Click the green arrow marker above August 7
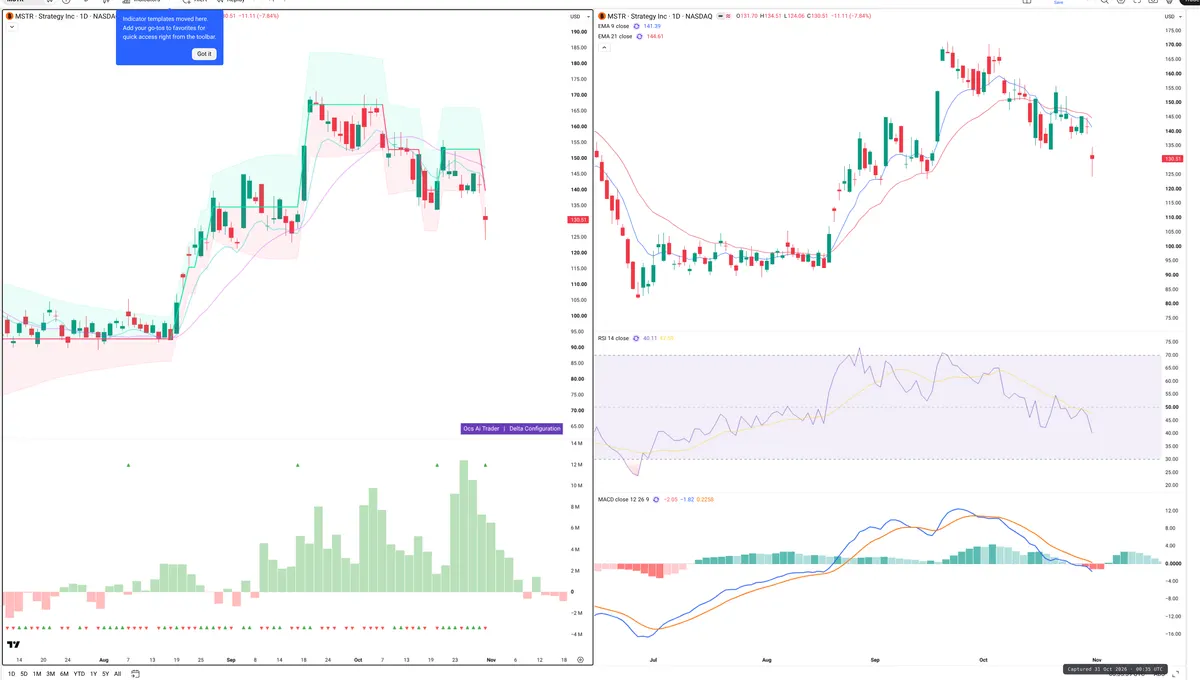The image size is (1200, 680). pyautogui.click(x=129, y=465)
